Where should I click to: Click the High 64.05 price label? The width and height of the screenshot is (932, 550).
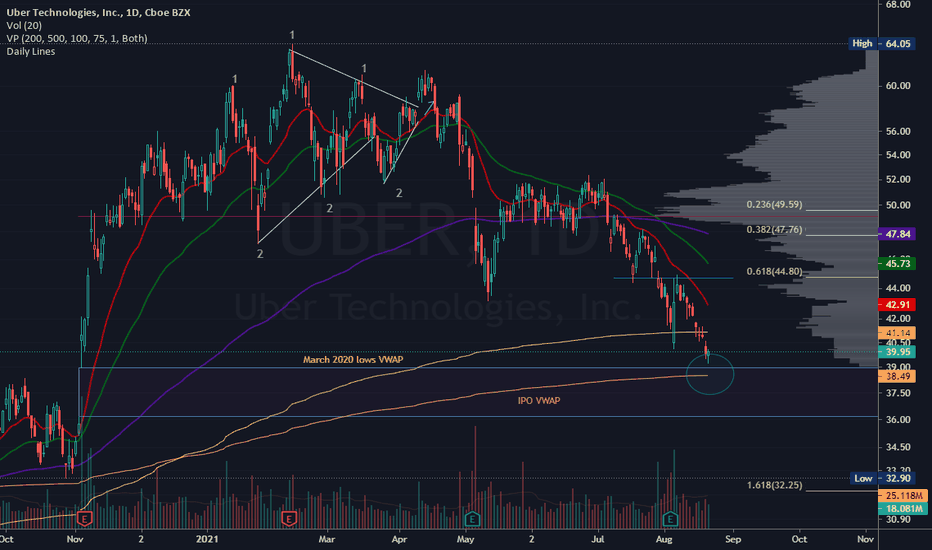(x=881, y=43)
